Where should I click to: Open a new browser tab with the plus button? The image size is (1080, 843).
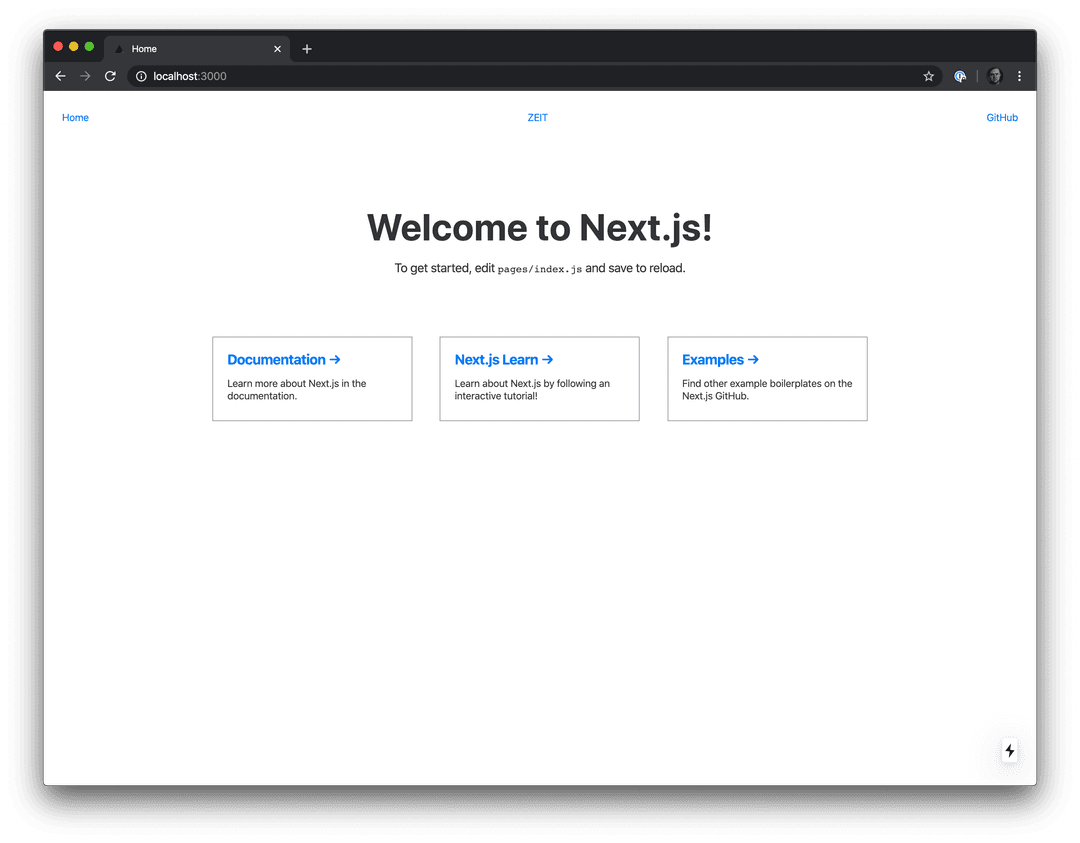click(x=307, y=48)
